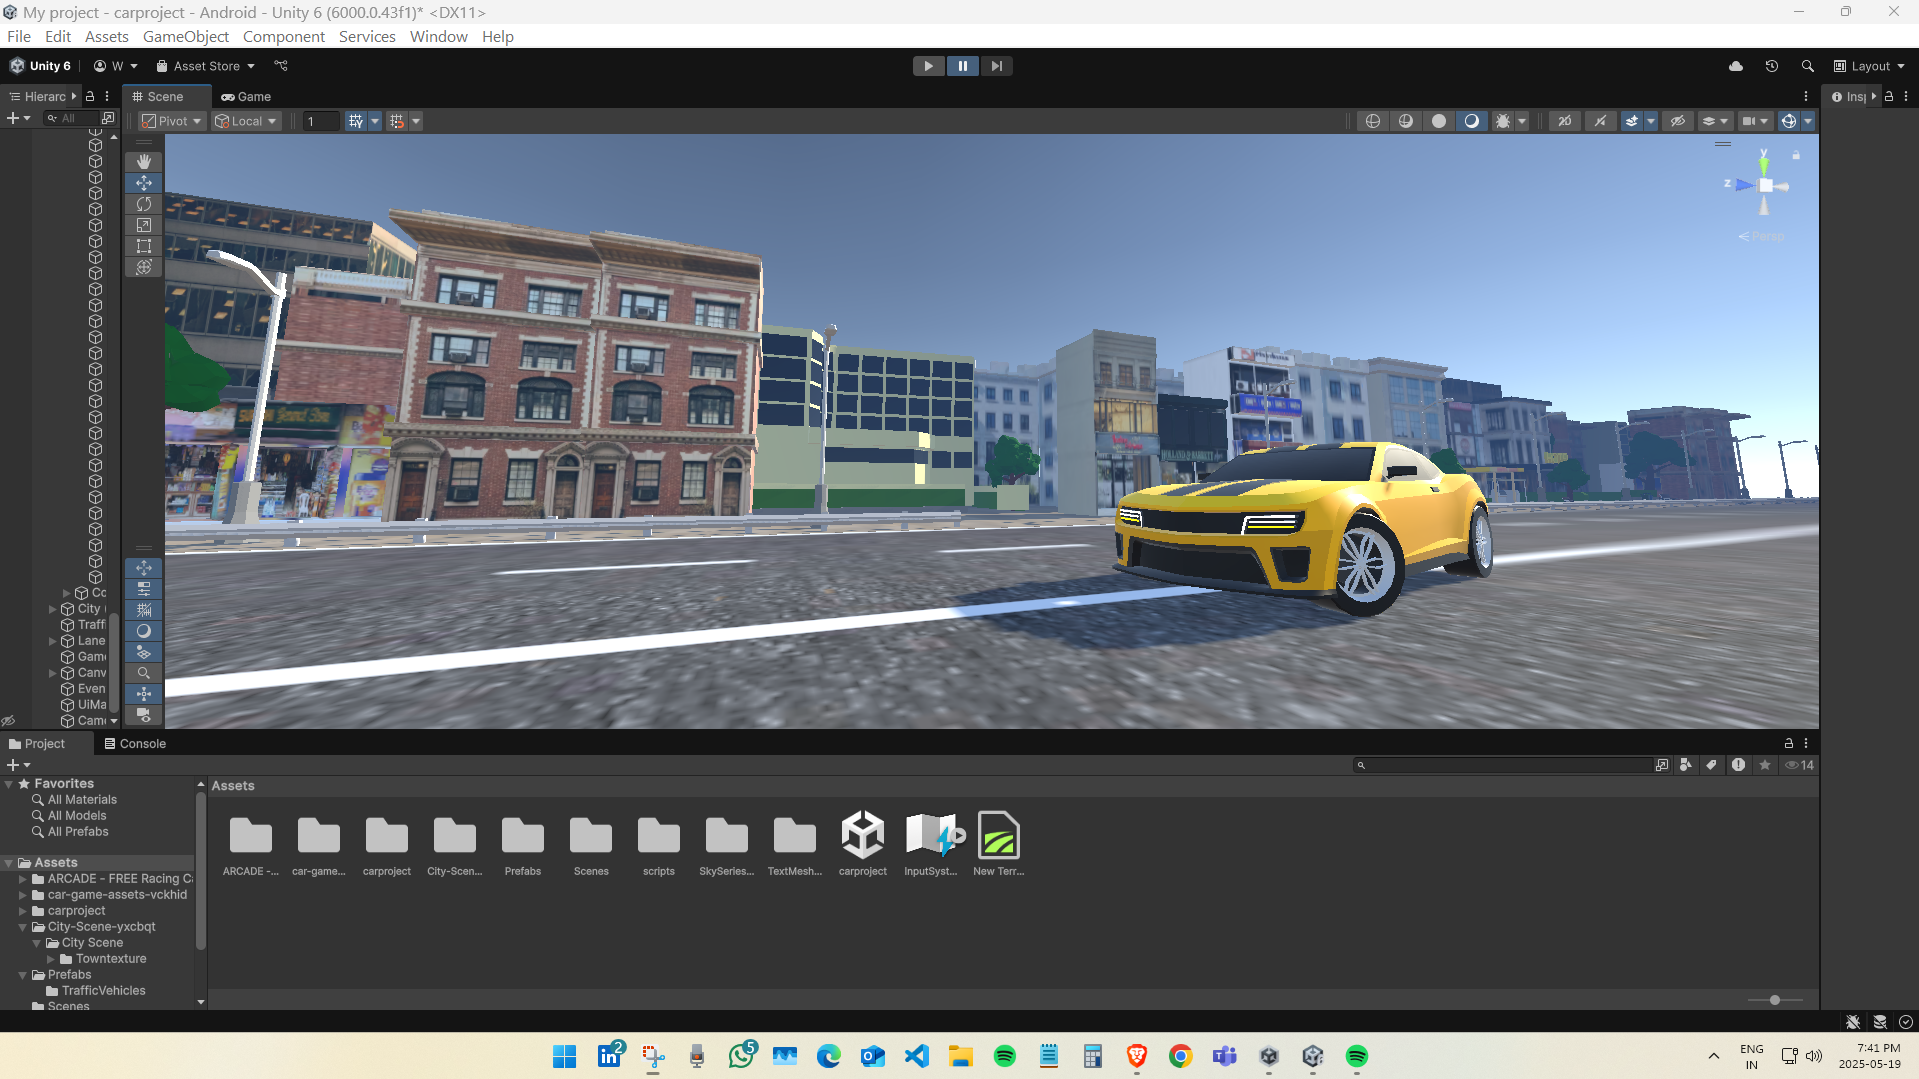This screenshot has height=1079, width=1919.
Task: Open the GameObject menu
Action: [x=186, y=37]
